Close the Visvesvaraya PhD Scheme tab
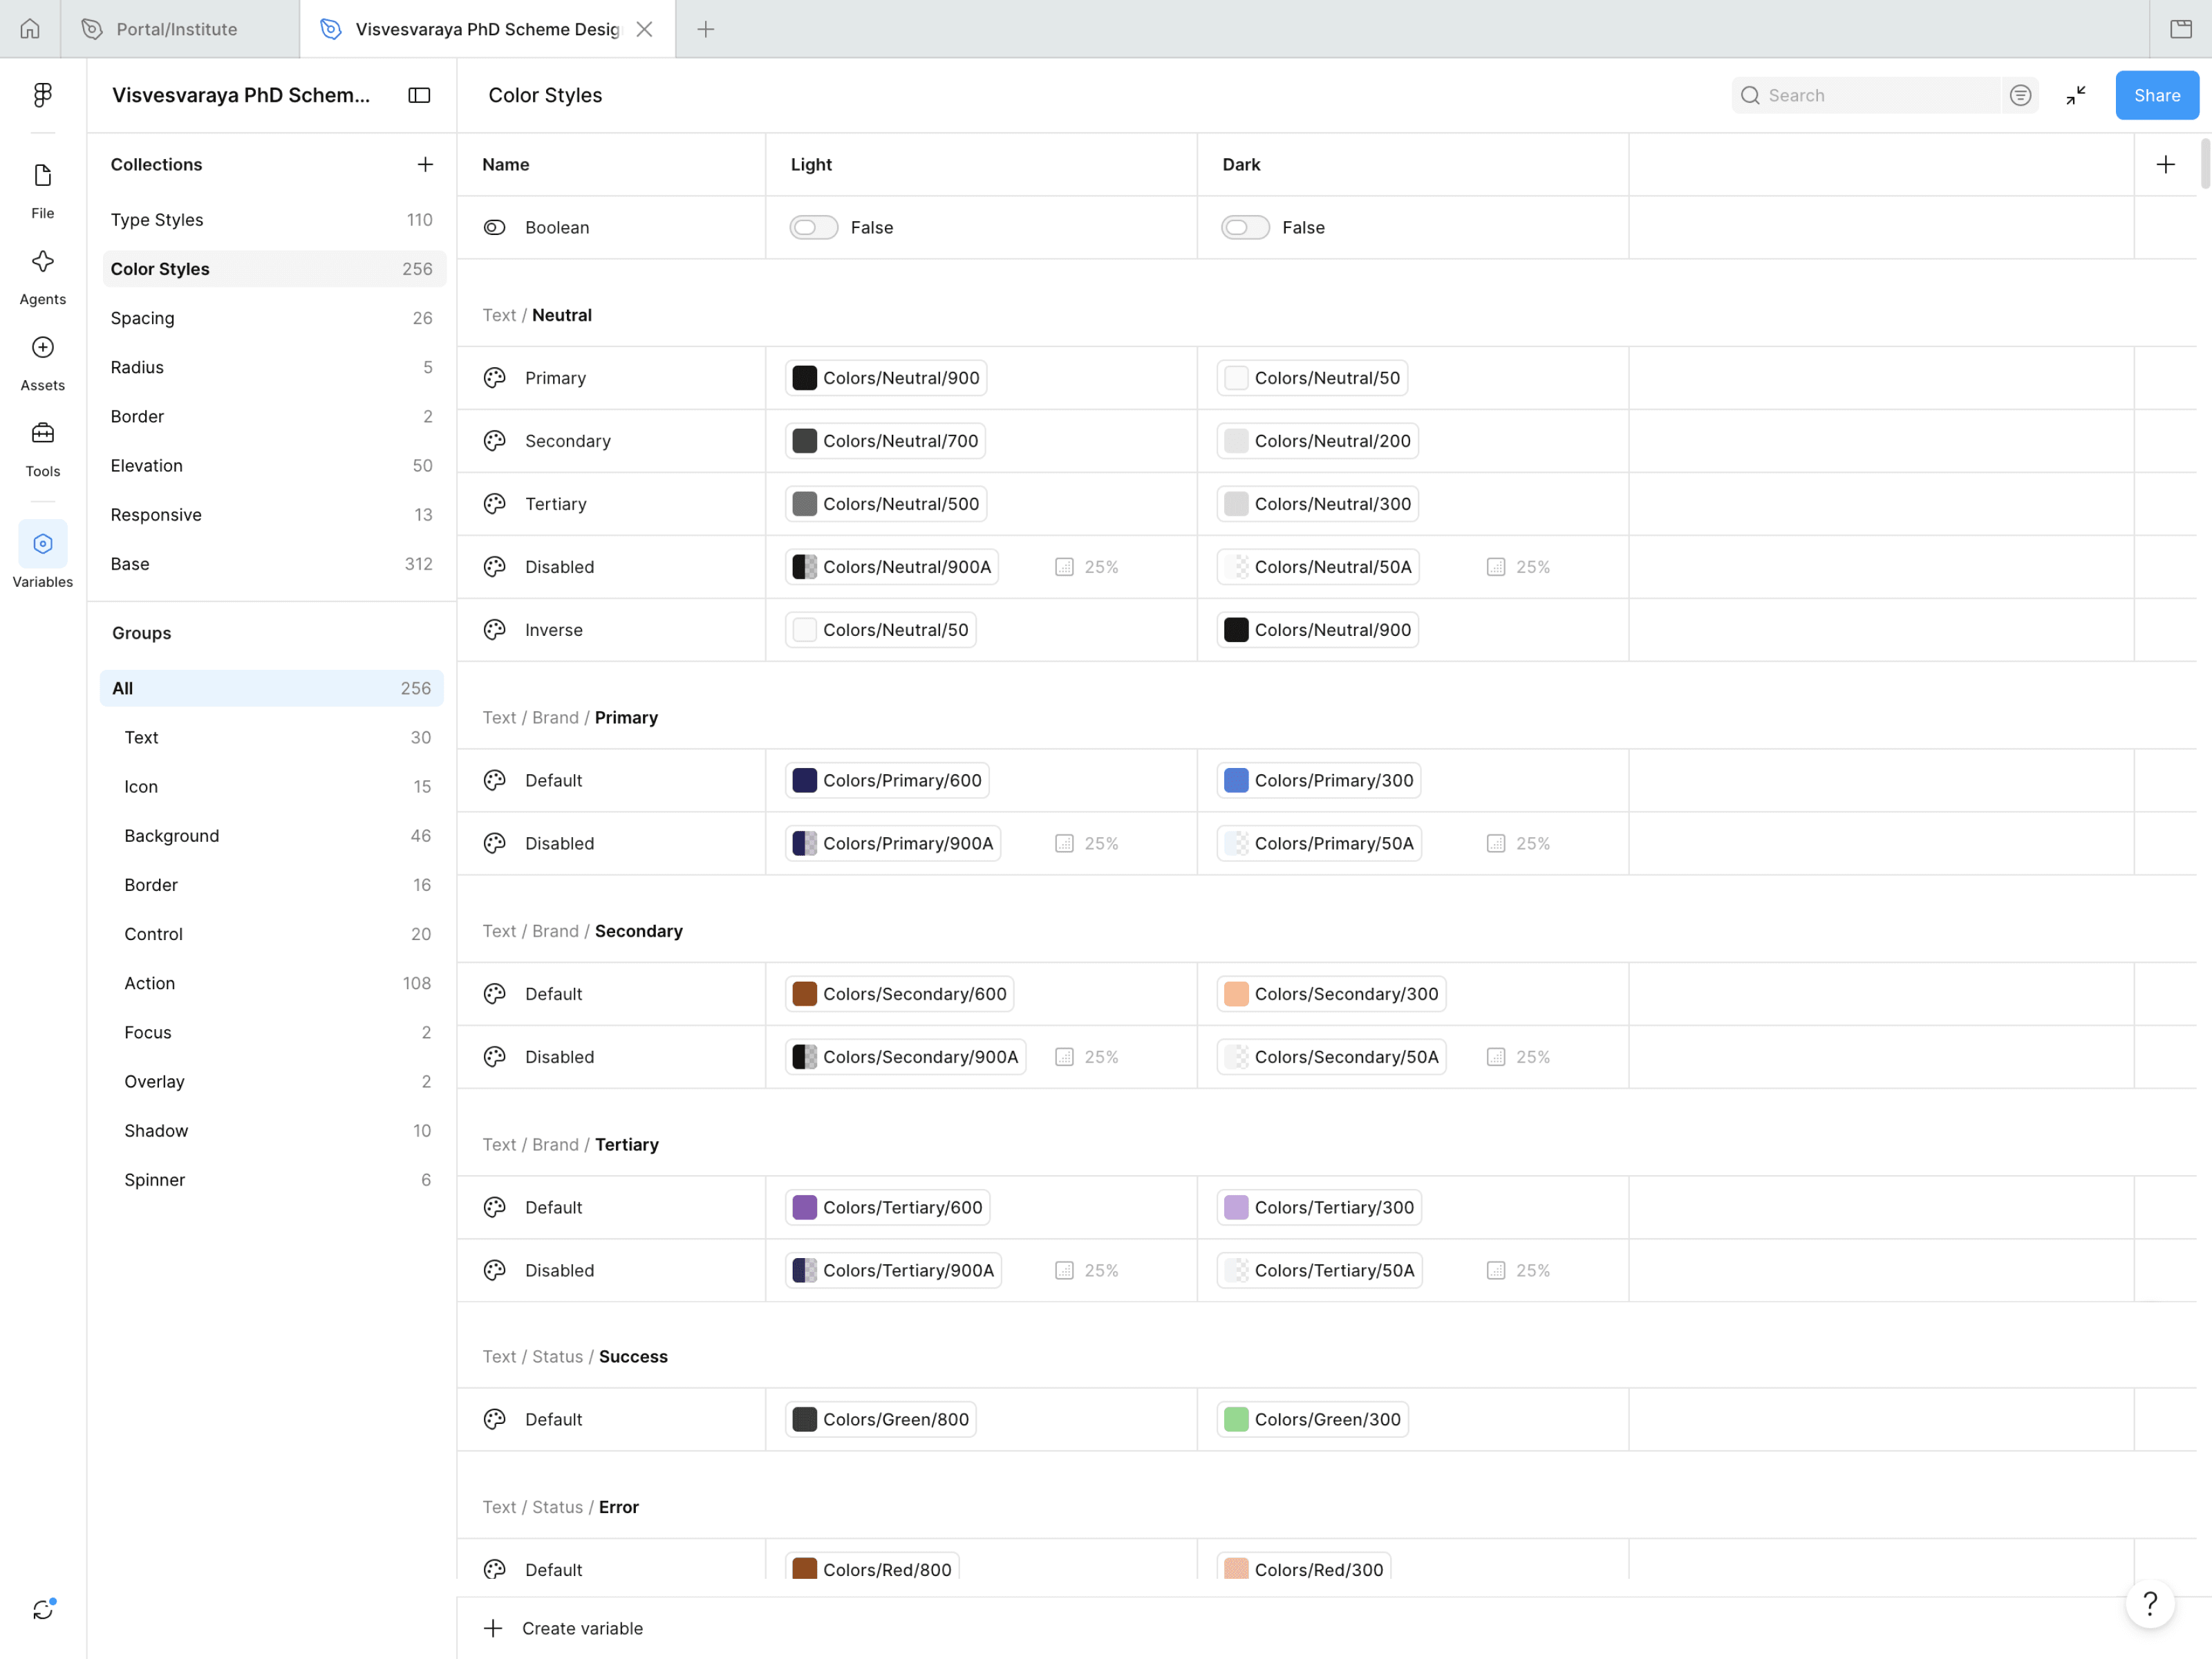This screenshot has height=1659, width=2212. tap(645, 29)
